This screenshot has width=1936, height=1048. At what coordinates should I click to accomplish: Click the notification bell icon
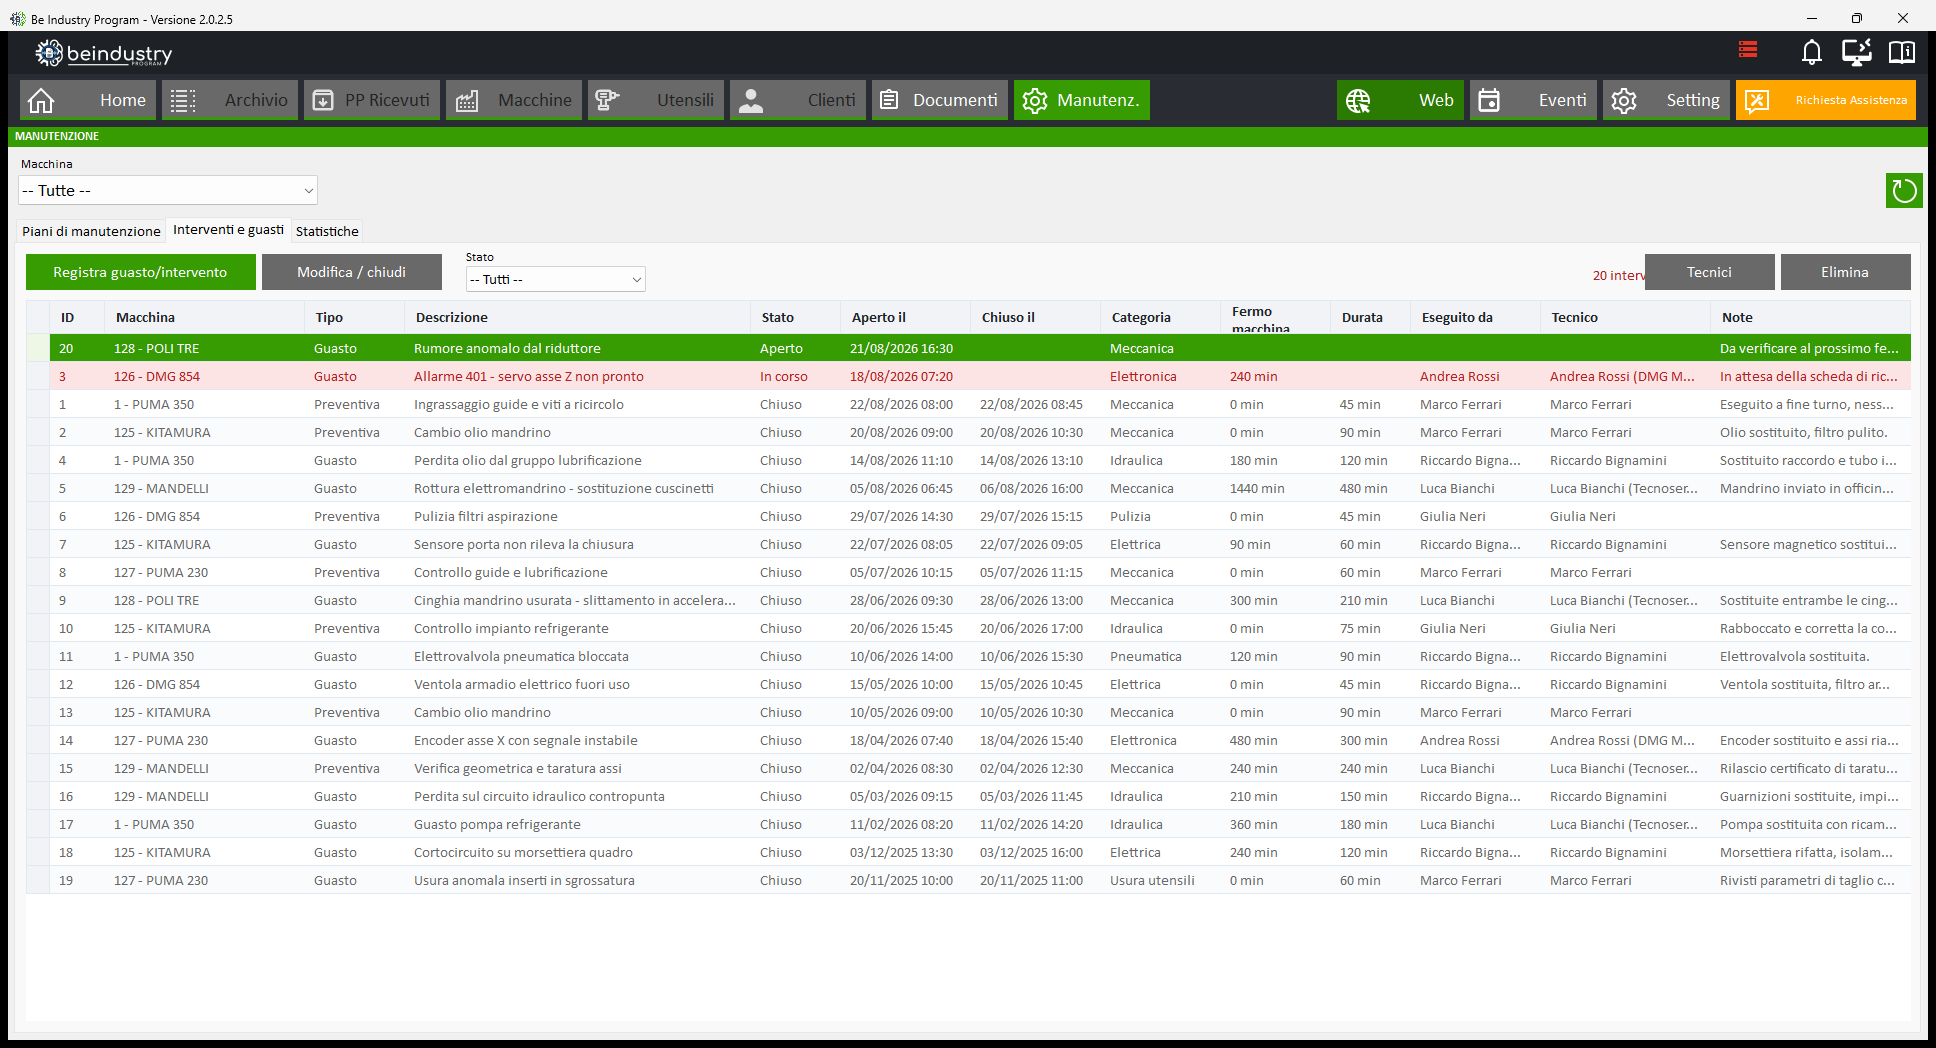[x=1811, y=52]
